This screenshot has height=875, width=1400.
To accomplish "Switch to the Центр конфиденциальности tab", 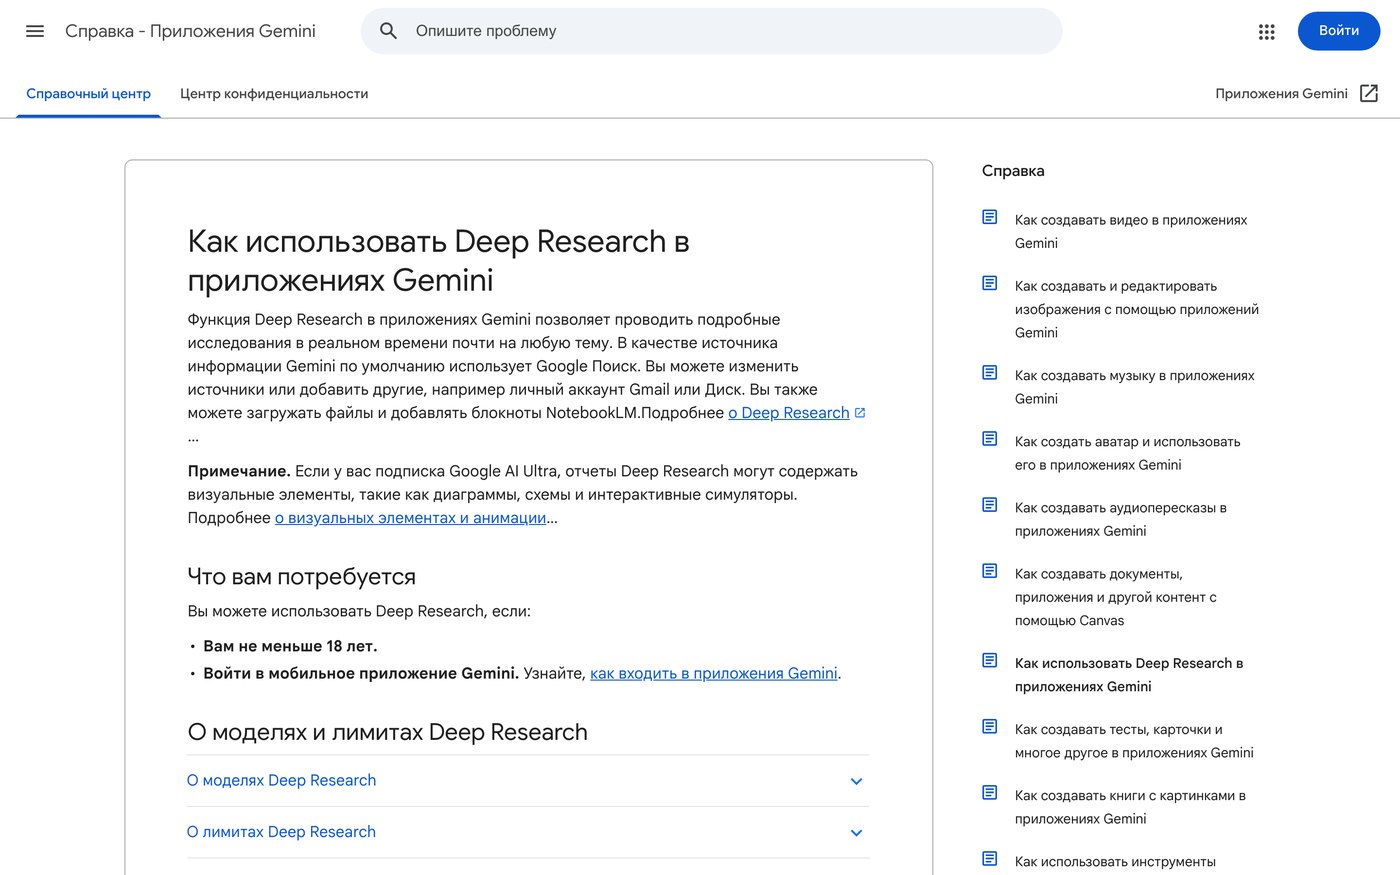I will (x=274, y=94).
